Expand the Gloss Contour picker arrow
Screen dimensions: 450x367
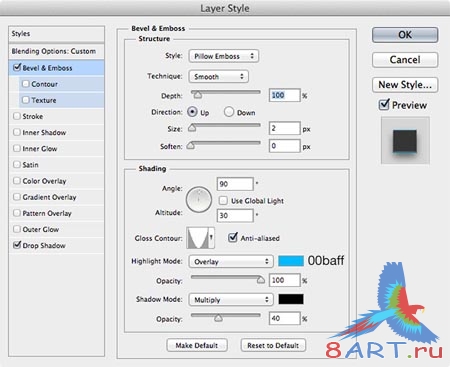[x=211, y=238]
